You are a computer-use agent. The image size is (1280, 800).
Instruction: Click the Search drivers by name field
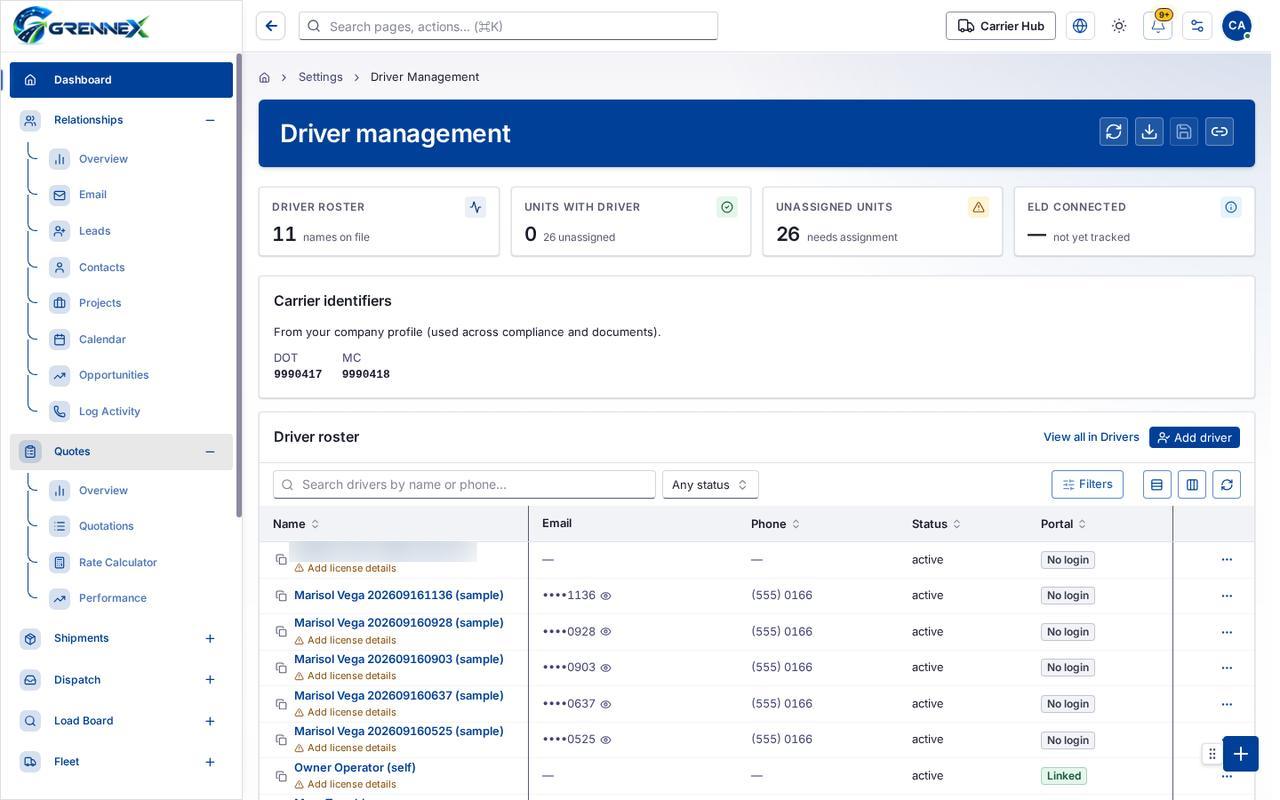[x=464, y=485]
